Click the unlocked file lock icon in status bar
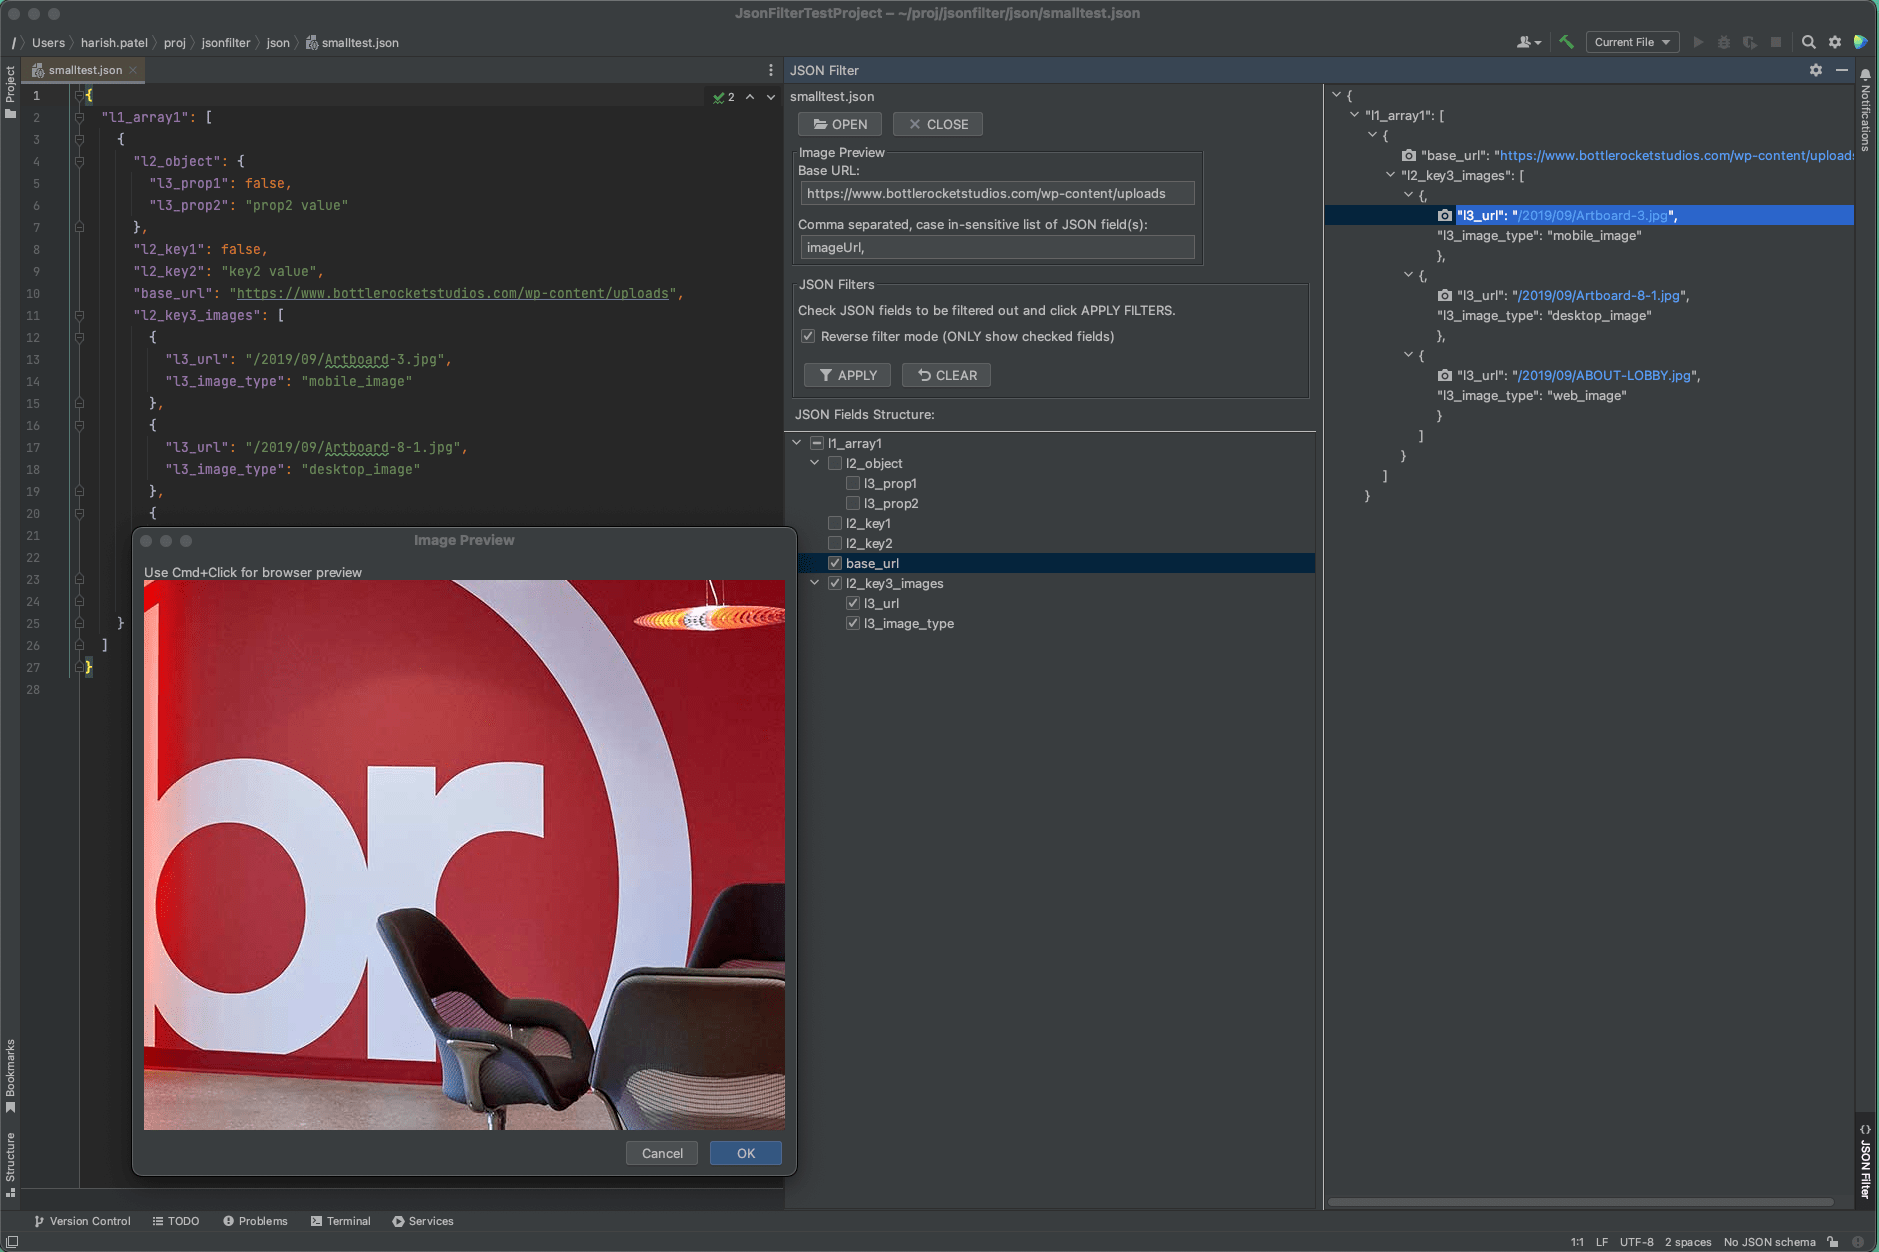This screenshot has height=1252, width=1879. [1830, 1241]
